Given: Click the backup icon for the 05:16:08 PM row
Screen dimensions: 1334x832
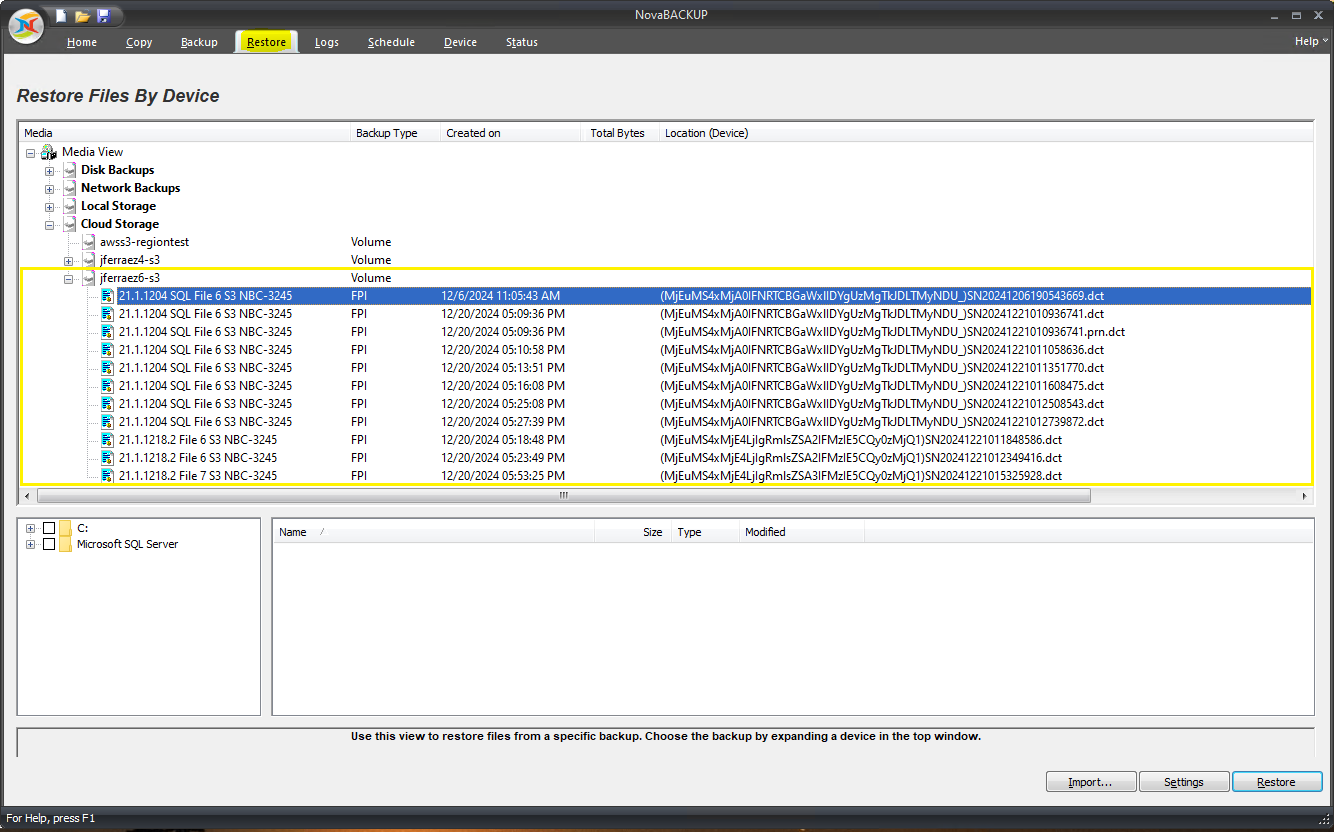Looking at the screenshot, I should click(x=108, y=386).
